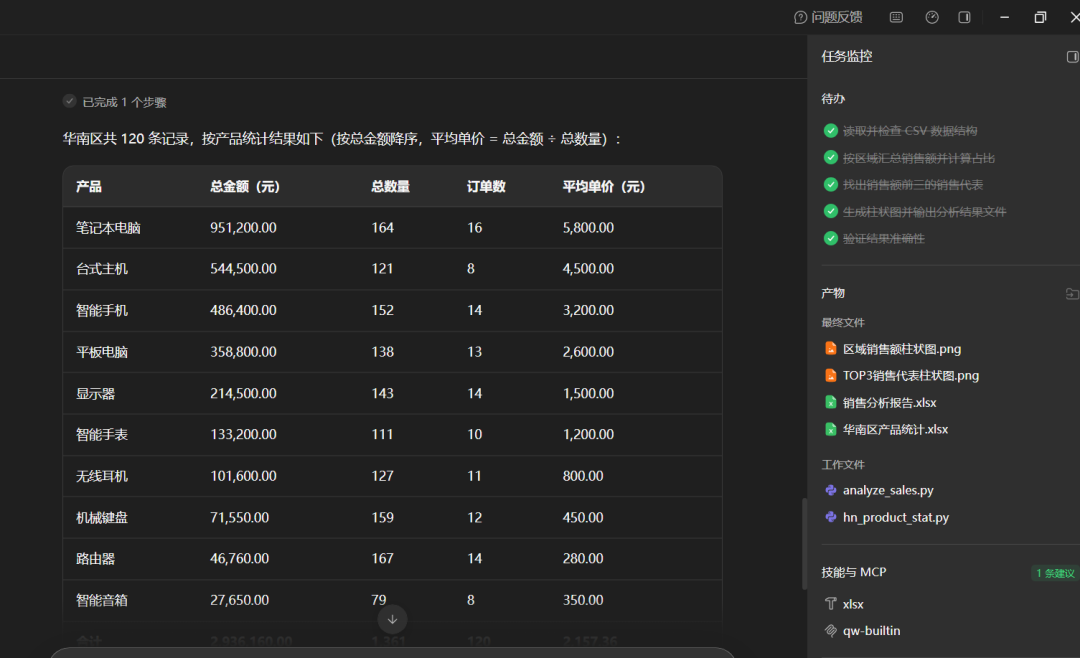Collapse the 任务监控 panel with its icon
The image size is (1080, 658).
(x=1072, y=56)
